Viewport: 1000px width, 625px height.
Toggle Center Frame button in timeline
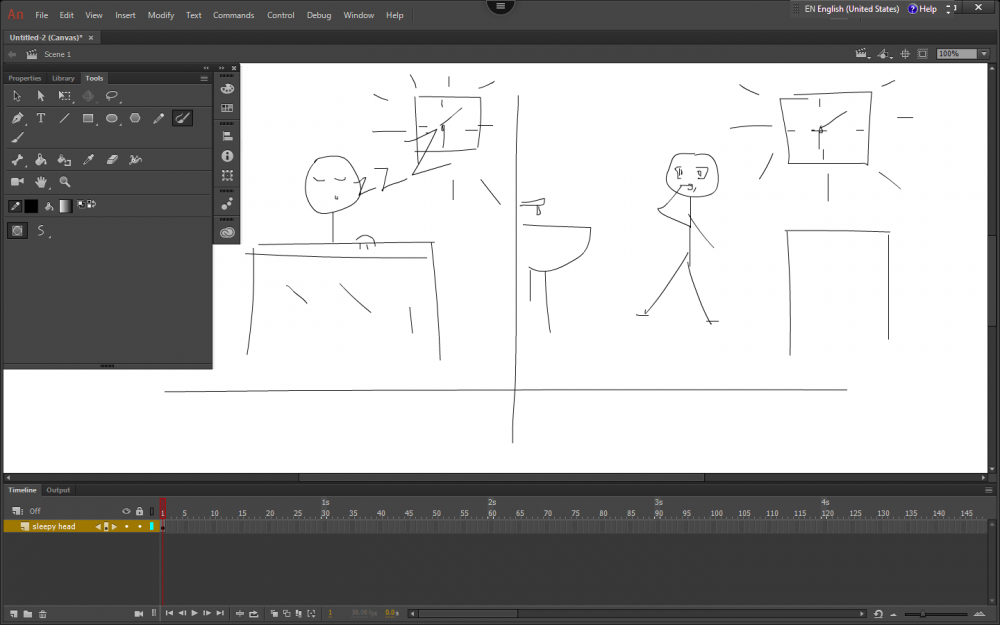(240, 614)
